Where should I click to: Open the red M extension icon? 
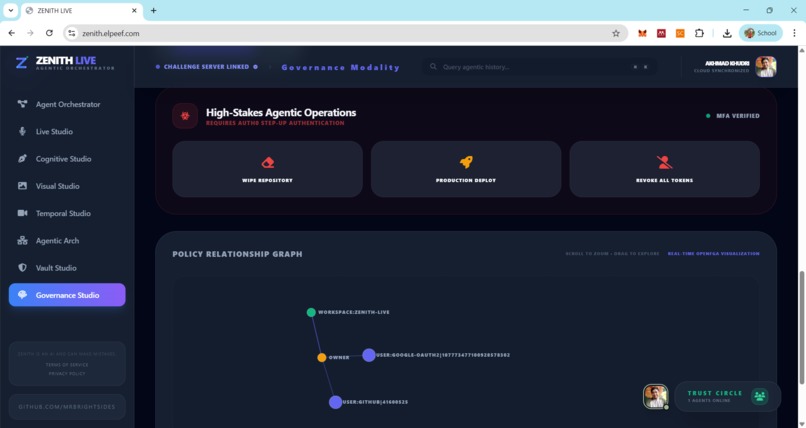coord(661,33)
